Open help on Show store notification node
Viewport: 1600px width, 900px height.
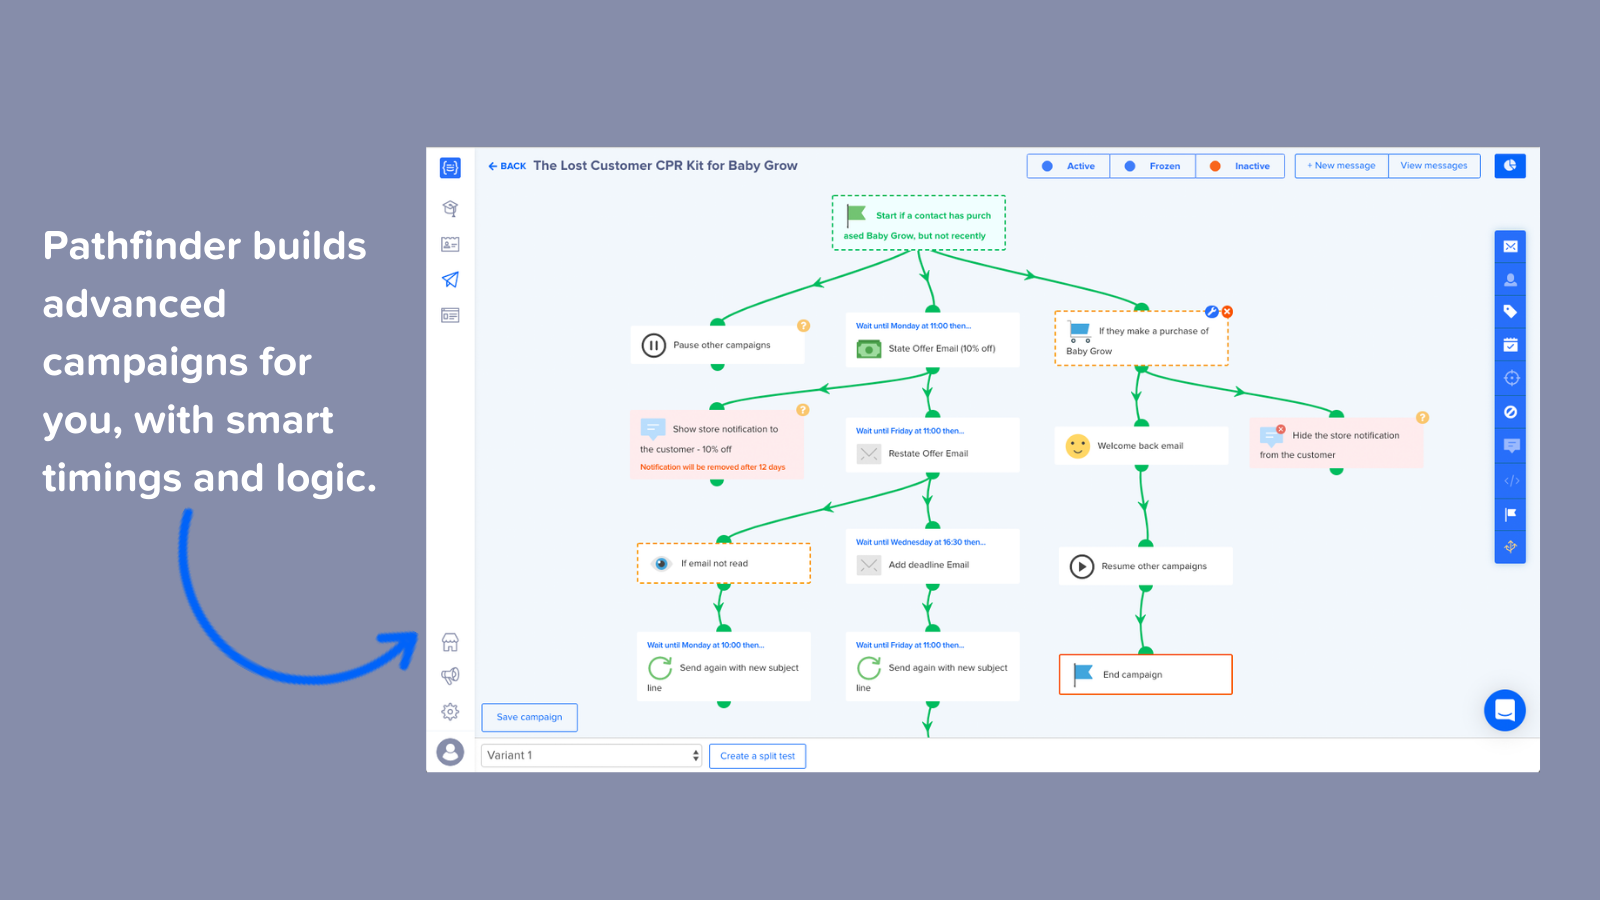click(803, 410)
